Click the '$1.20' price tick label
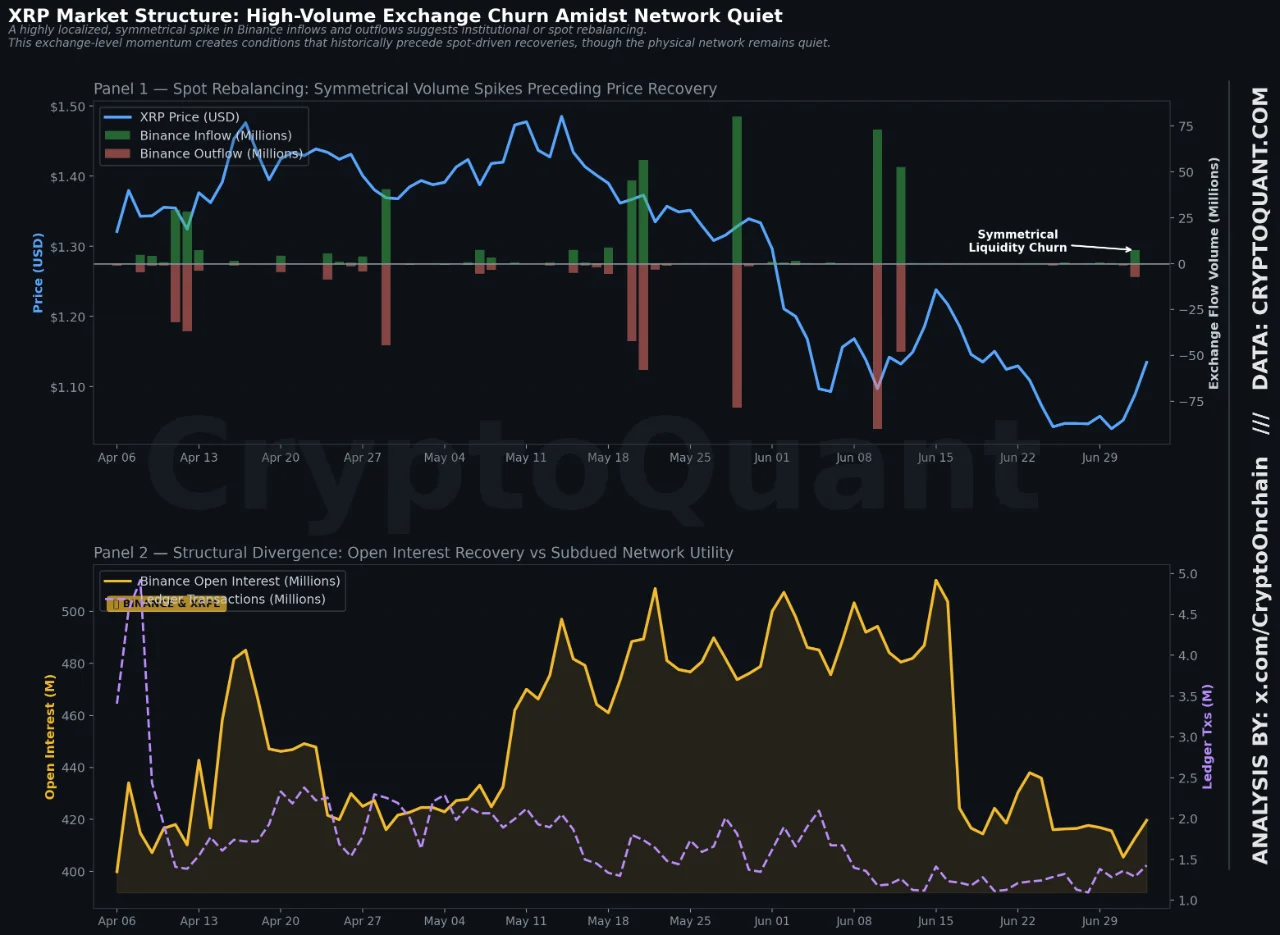 (x=67, y=317)
